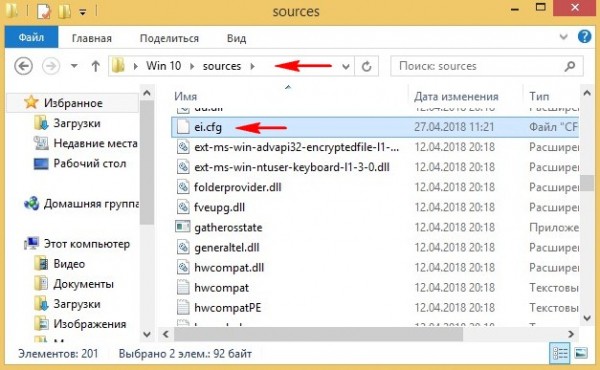The image size is (600, 370).
Task: Switch to the Вид tab
Action: [236, 38]
